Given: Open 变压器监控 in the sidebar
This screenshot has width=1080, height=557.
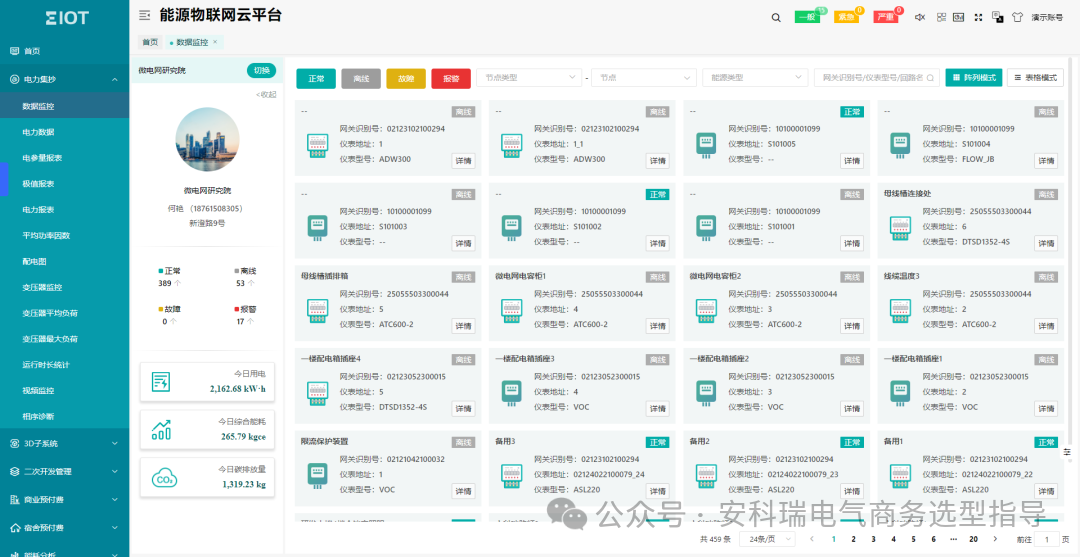Looking at the screenshot, I should [x=64, y=287].
